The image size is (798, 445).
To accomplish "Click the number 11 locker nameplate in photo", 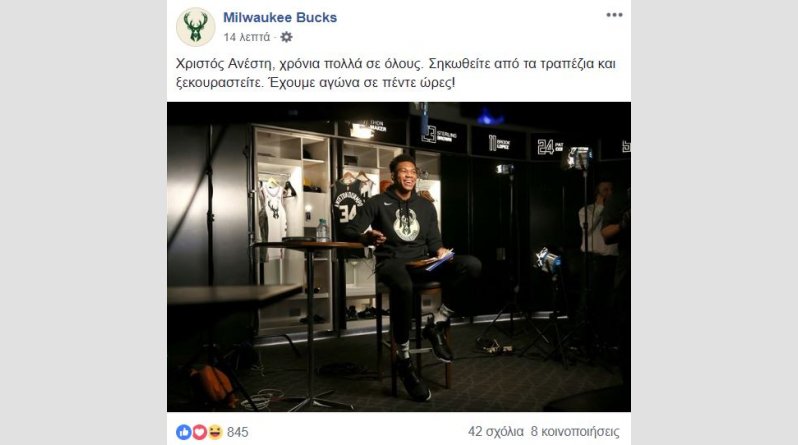I will coord(499,143).
